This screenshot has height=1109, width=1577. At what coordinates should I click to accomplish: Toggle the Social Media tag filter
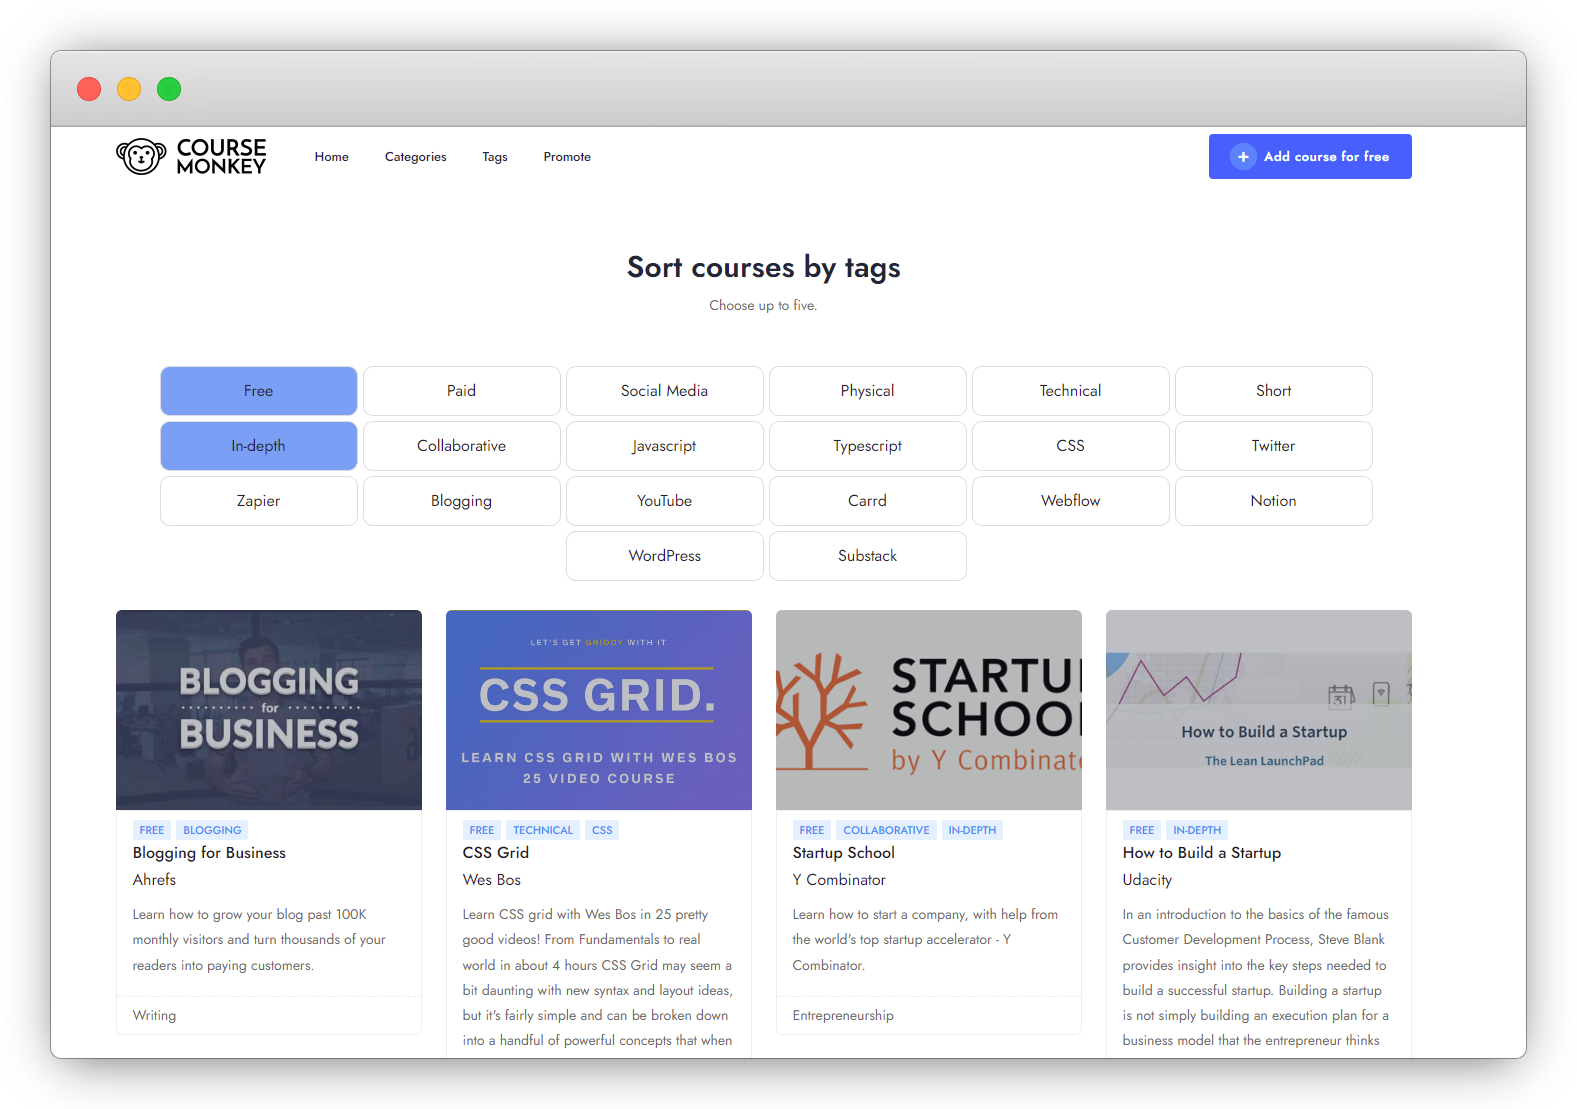point(665,391)
